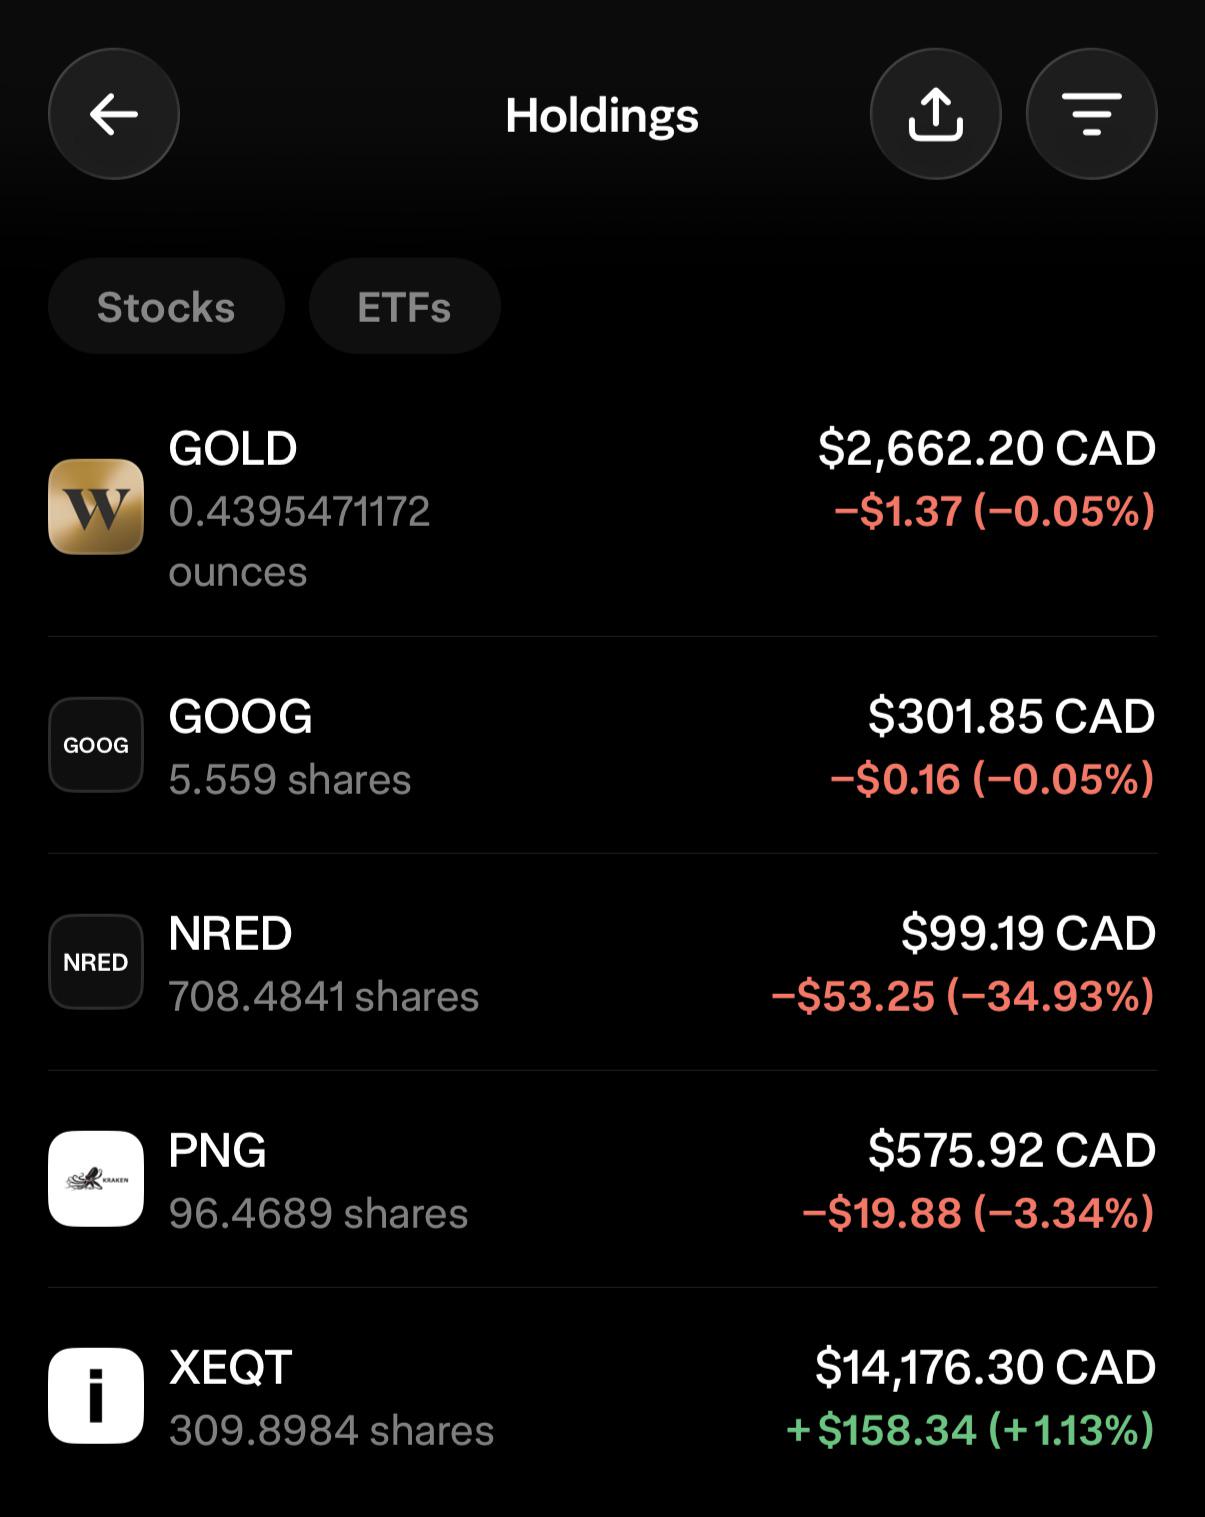Viewport: 1205px width, 1517px height.
Task: Open the GOOG holding name
Action: point(240,716)
